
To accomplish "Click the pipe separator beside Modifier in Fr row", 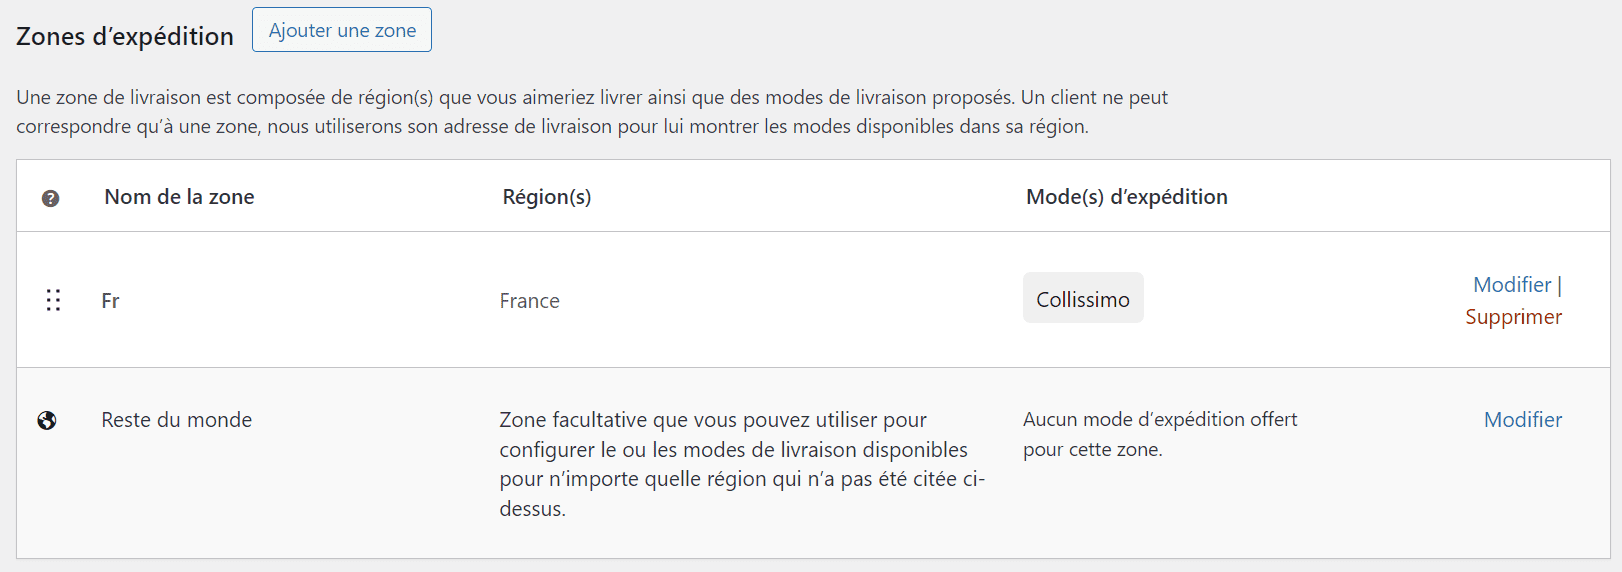I will [x=1559, y=285].
